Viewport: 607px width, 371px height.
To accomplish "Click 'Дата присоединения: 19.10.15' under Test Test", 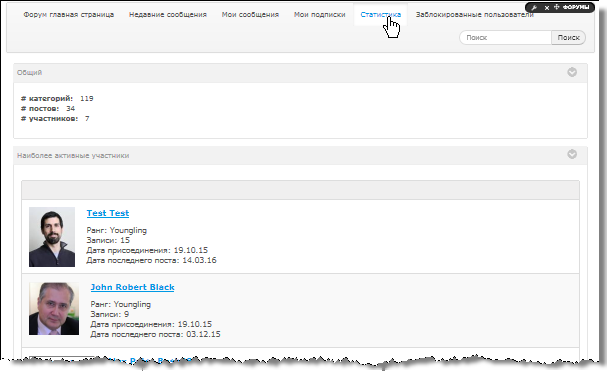I will click(x=147, y=250).
